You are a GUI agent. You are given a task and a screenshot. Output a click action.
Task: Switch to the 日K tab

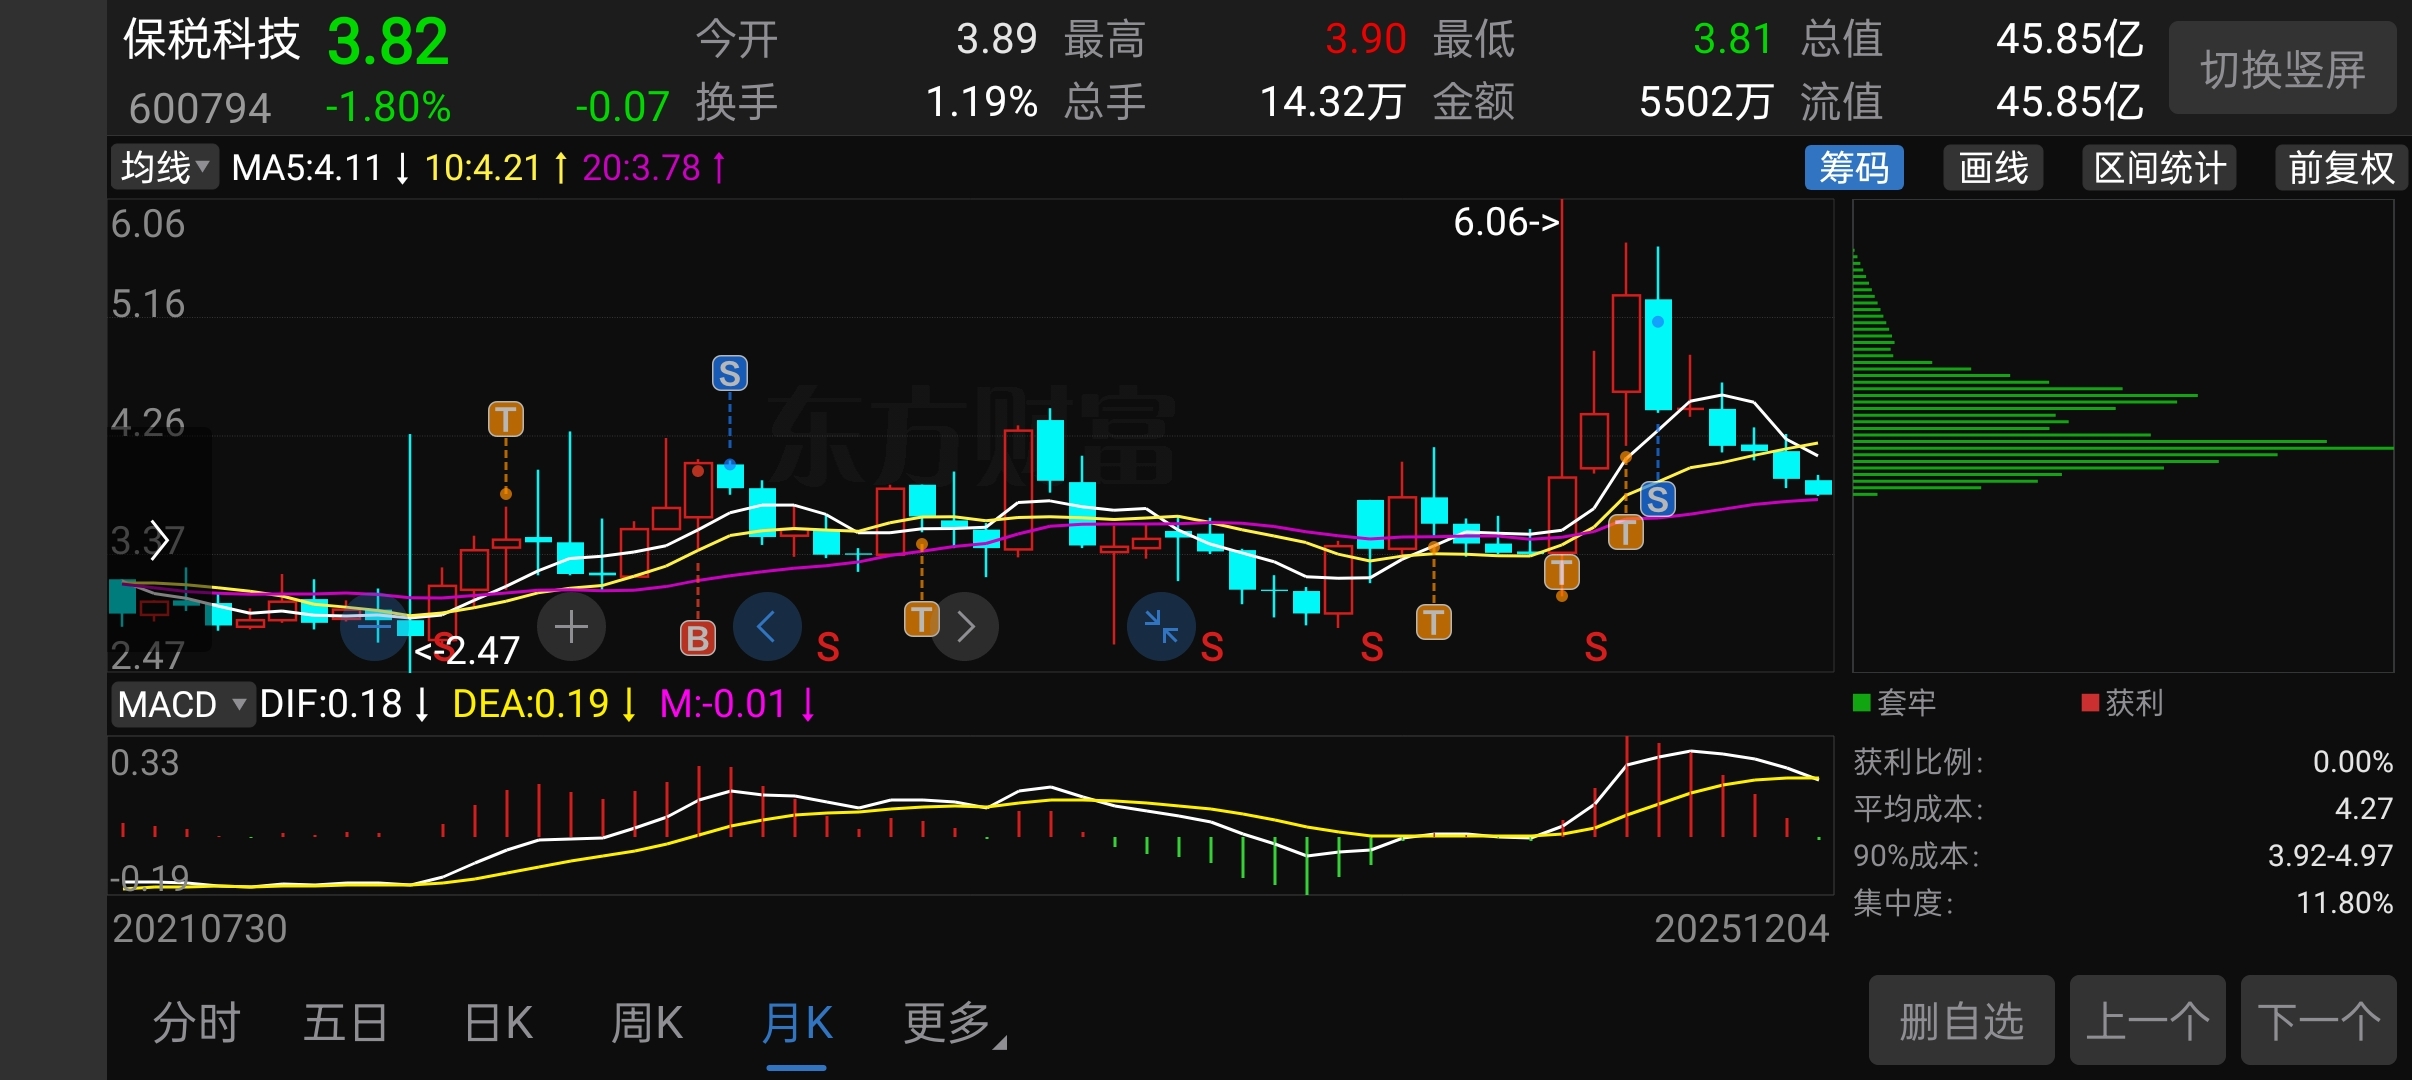pyautogui.click(x=499, y=1023)
